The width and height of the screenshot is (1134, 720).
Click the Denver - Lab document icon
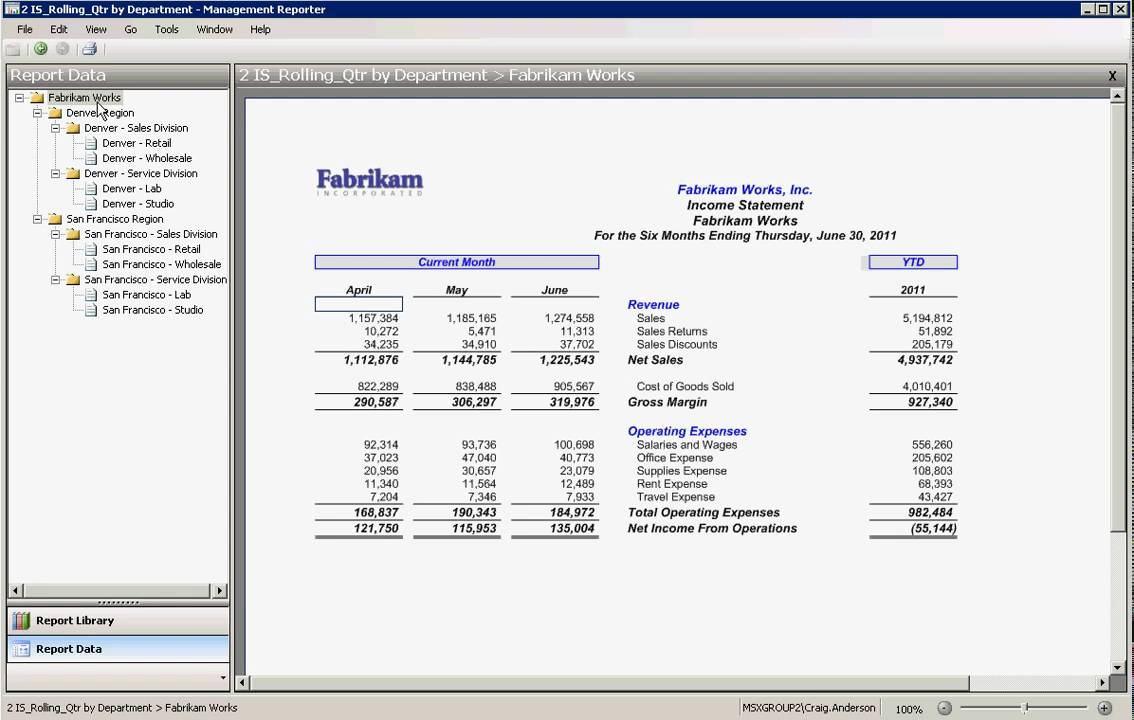click(91, 189)
